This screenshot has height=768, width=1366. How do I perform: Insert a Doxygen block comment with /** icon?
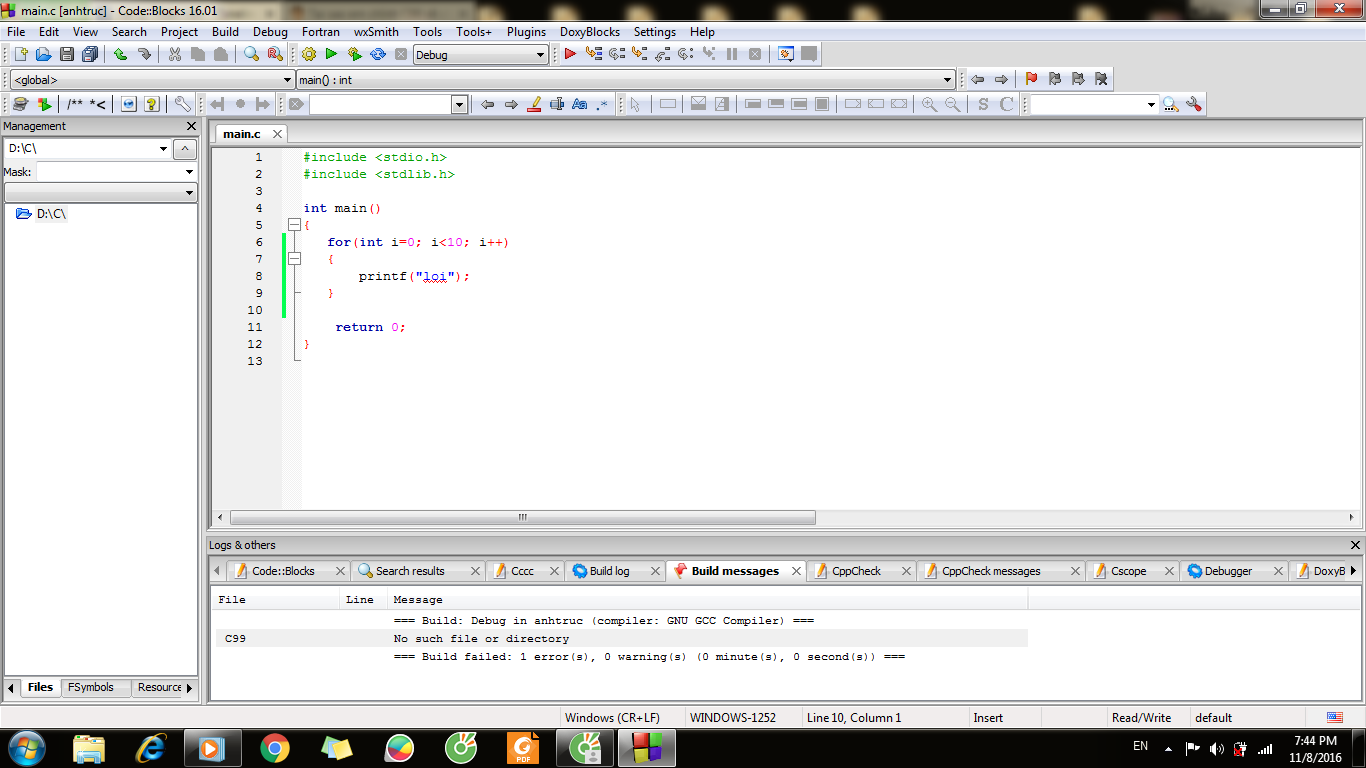click(75, 104)
